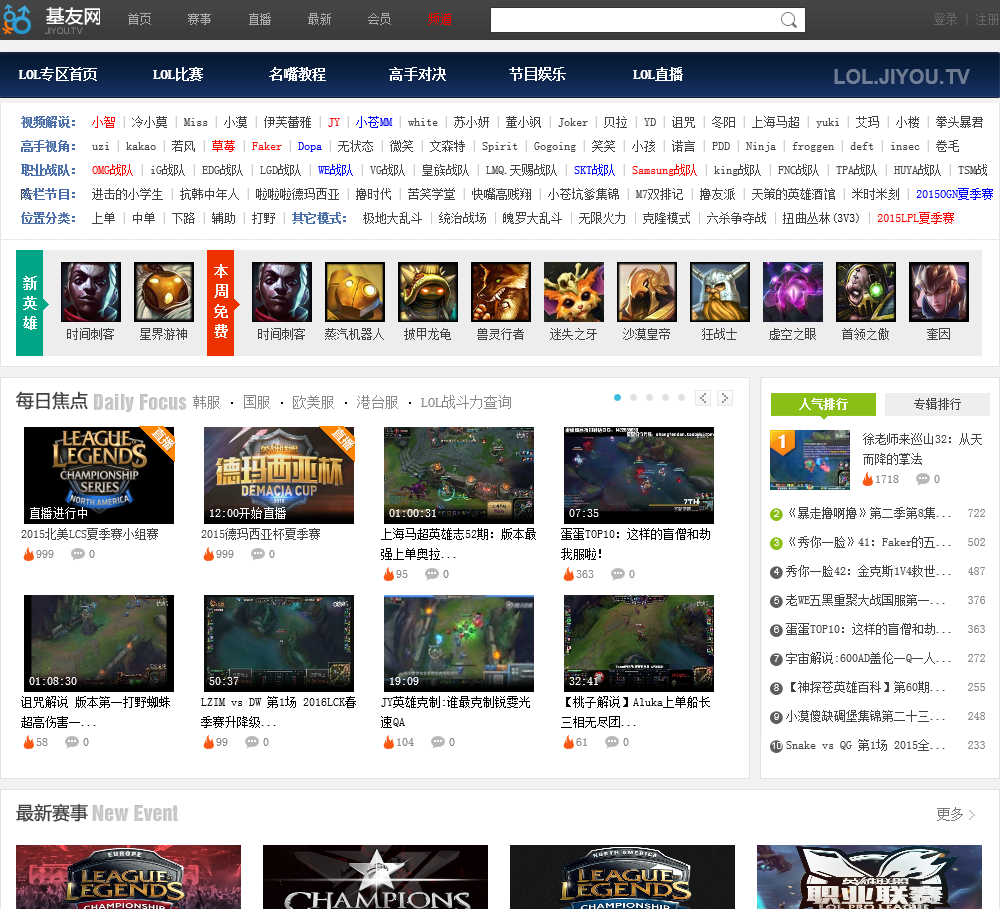Screen dimensions: 1000x909
Task: Select the 虚空之眼 hero icon
Action: tap(793, 292)
